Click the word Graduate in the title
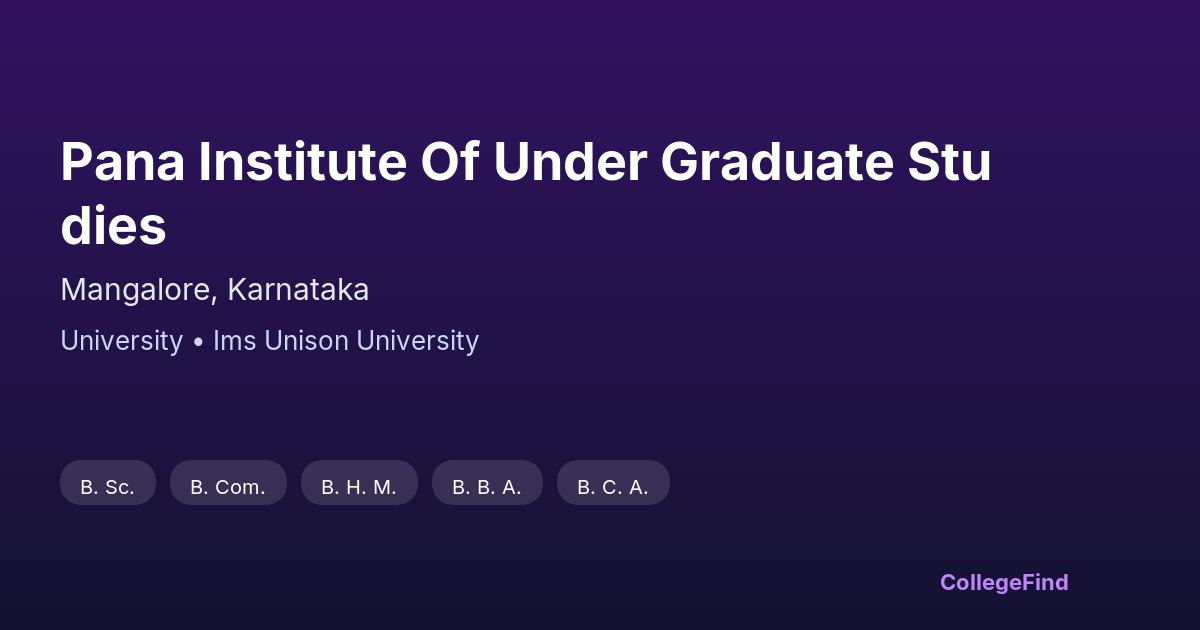 pyautogui.click(x=775, y=162)
